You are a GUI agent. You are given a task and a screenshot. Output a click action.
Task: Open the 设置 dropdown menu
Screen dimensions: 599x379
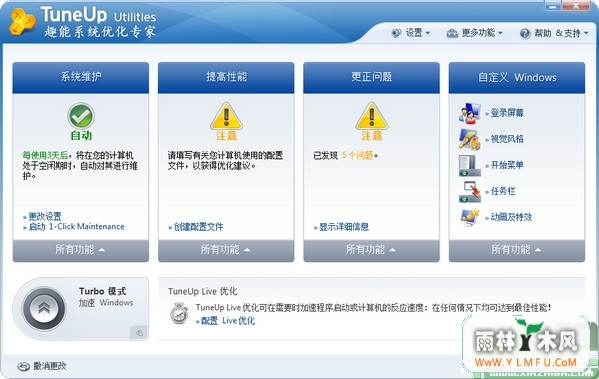411,33
